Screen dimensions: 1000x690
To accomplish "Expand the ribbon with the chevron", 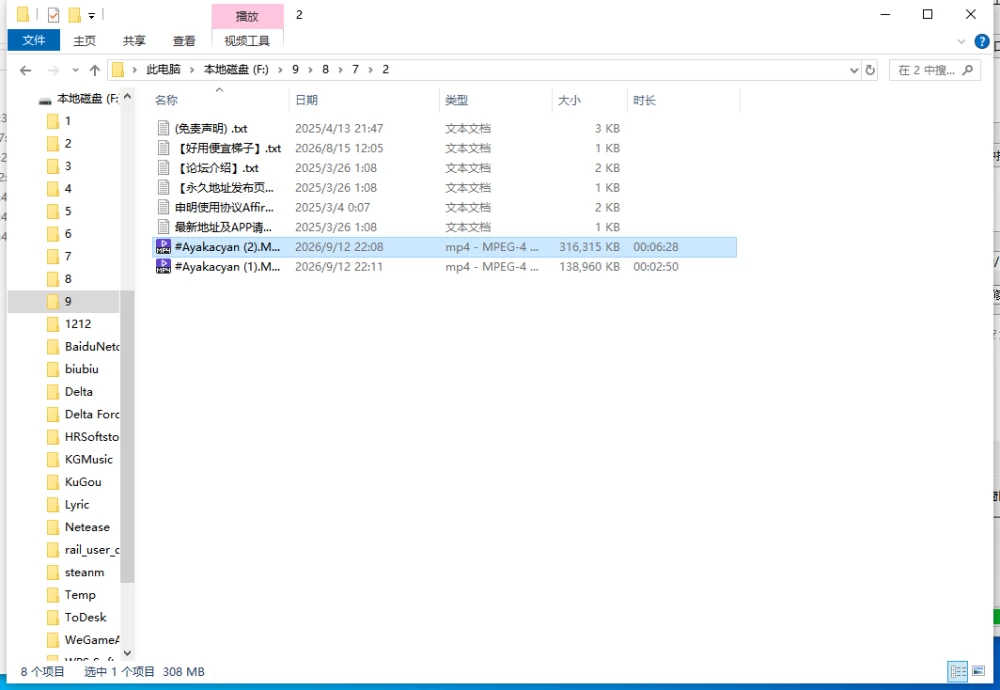I will pyautogui.click(x=961, y=42).
